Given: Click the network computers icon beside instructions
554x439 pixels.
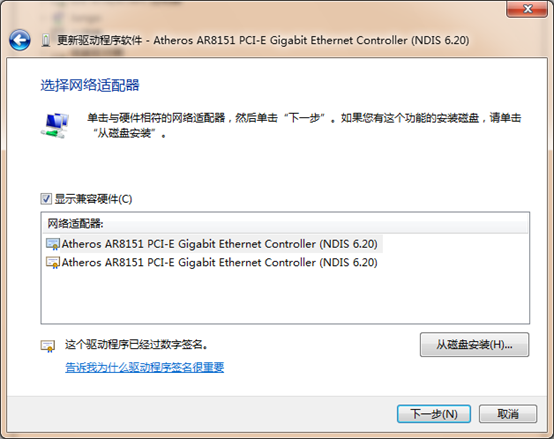Looking at the screenshot, I should click(55, 125).
